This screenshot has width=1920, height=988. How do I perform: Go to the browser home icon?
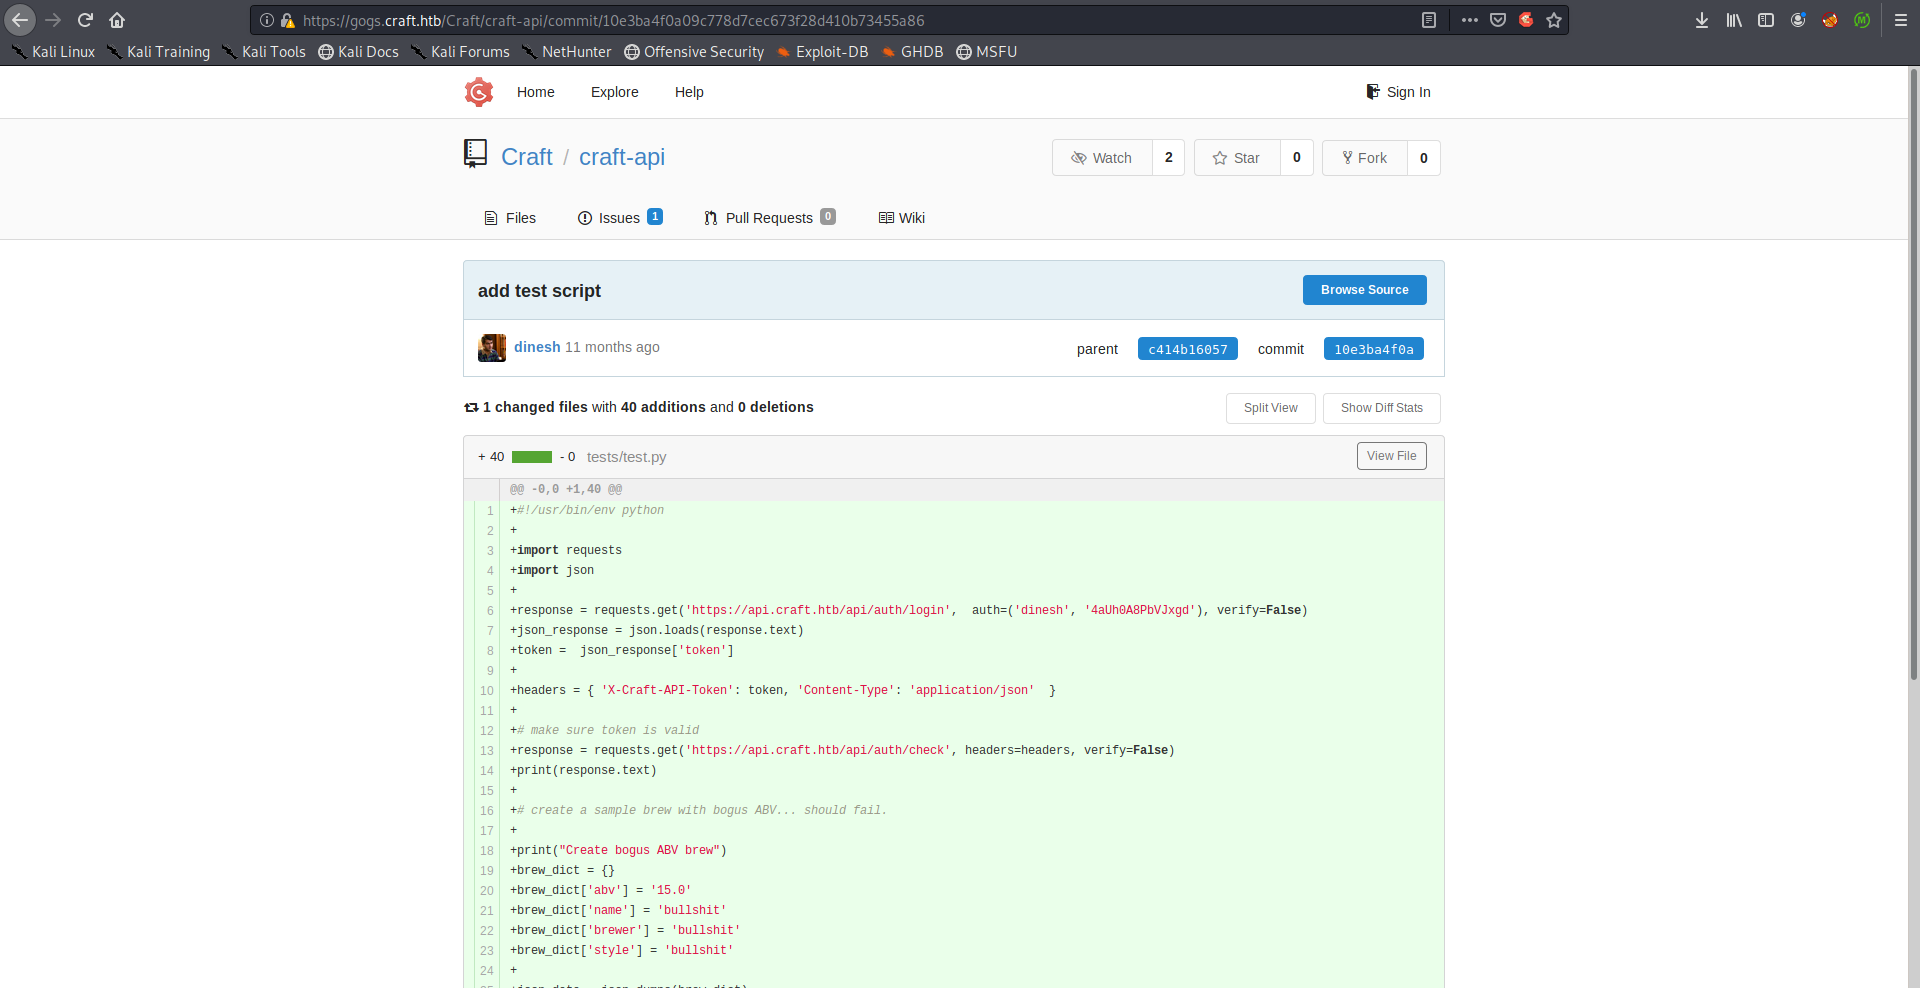click(x=117, y=20)
